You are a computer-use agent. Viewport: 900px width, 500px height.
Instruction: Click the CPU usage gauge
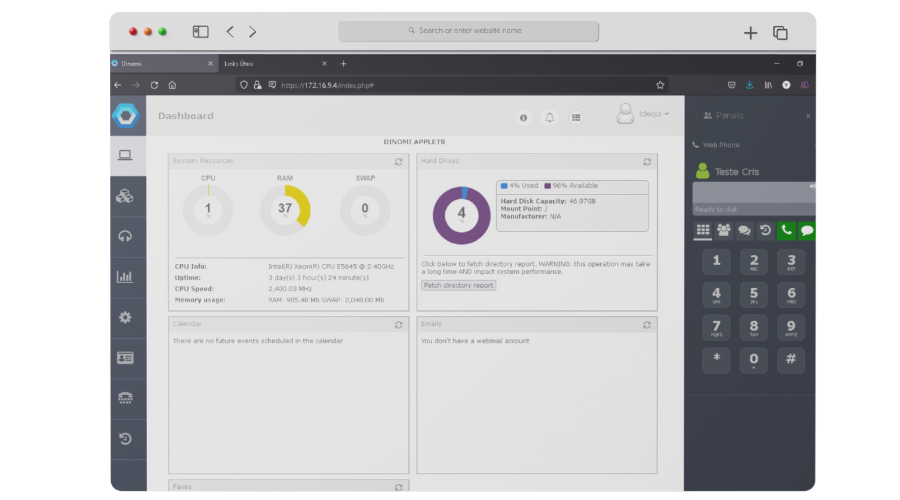(x=208, y=210)
